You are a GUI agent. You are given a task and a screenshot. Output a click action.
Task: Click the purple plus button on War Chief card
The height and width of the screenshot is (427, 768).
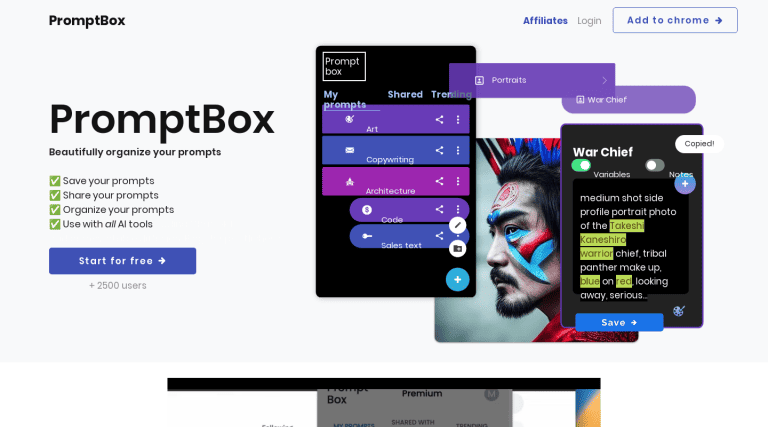[685, 184]
